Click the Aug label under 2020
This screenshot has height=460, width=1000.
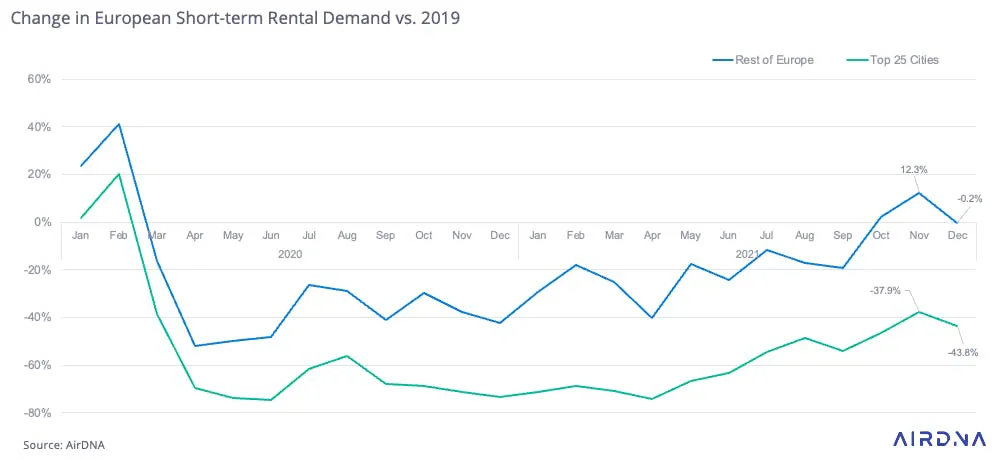point(347,235)
